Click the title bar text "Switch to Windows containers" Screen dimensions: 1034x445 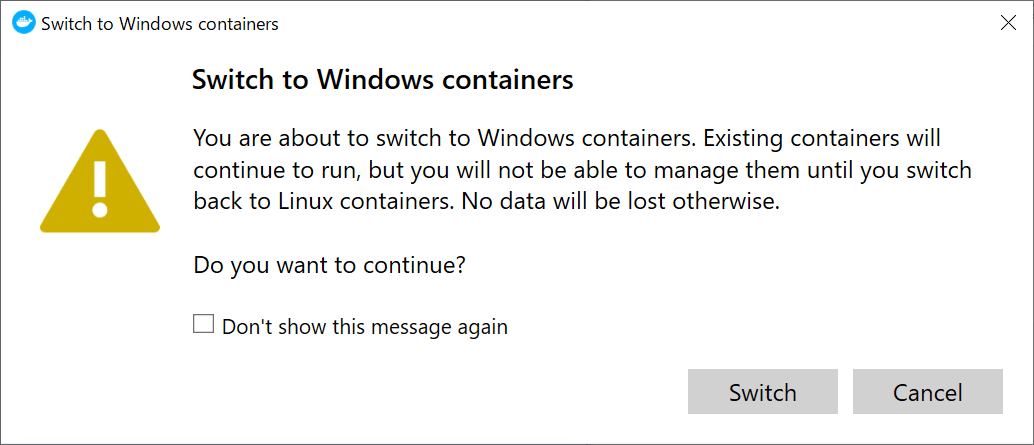point(159,23)
